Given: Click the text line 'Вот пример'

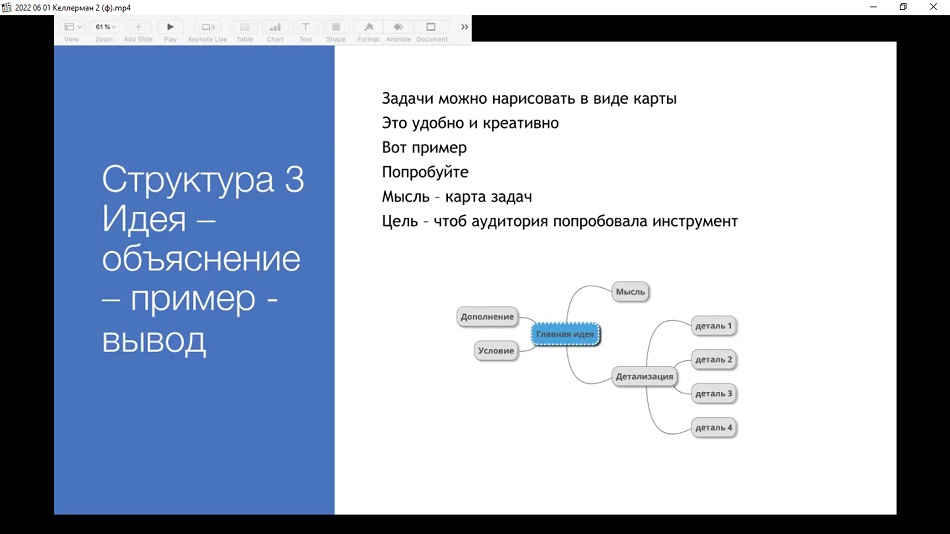Looking at the screenshot, I should 424,148.
